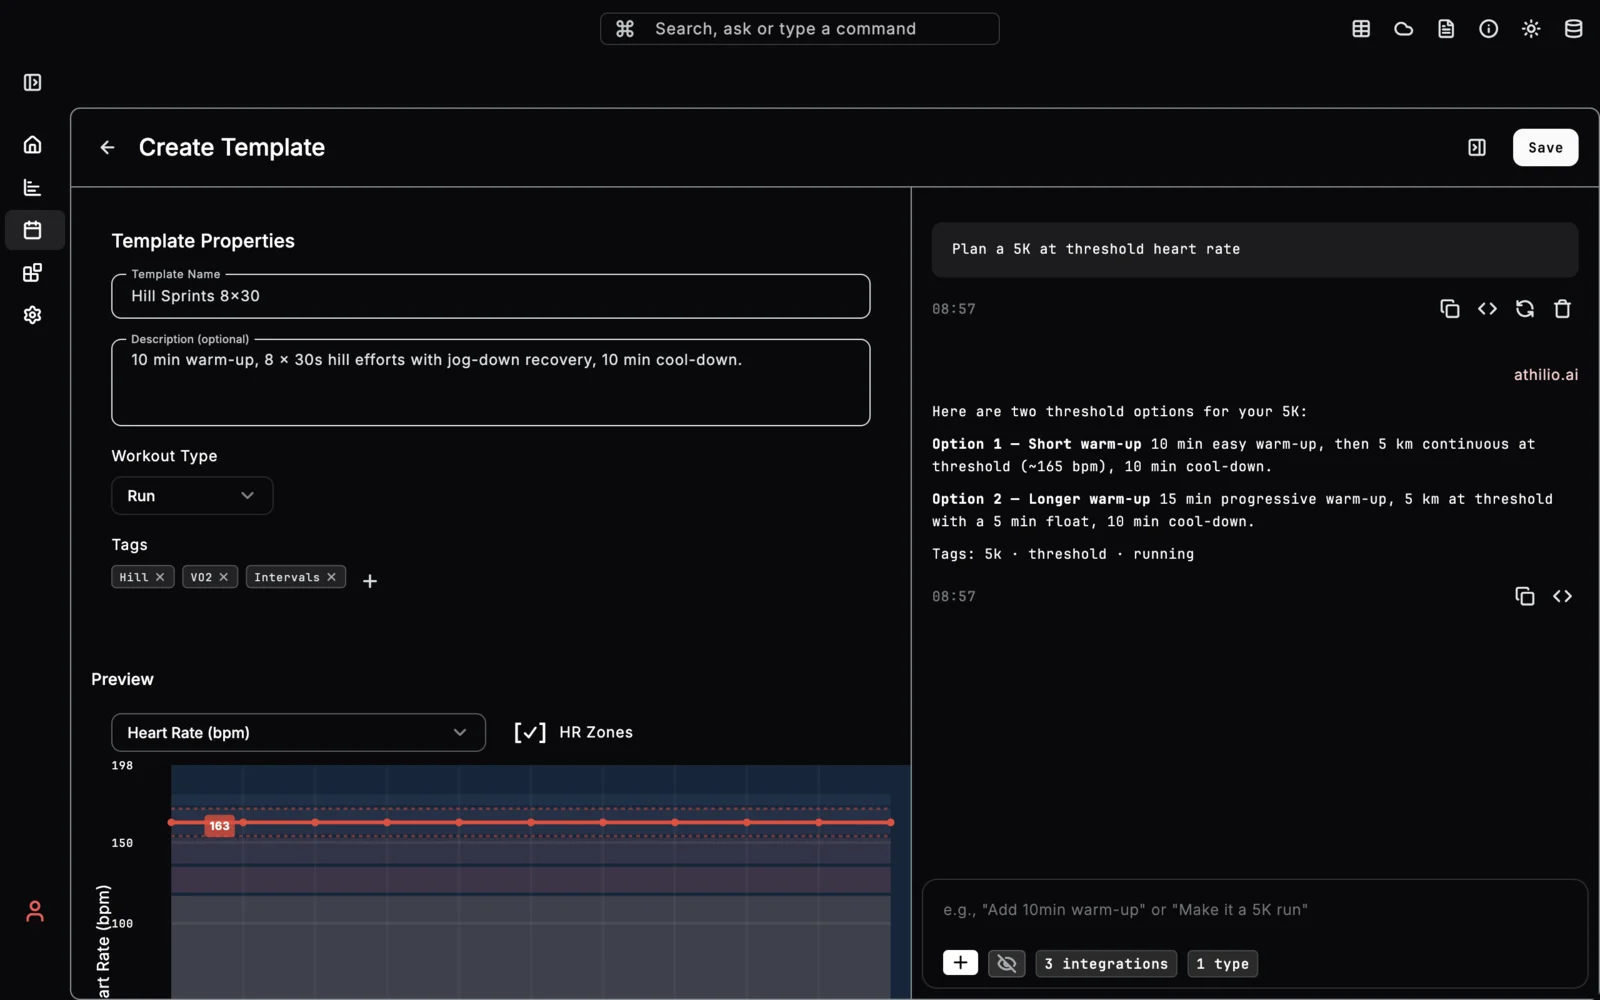Viewport: 1600px width, 1000px height.
Task: Toggle the HR Zones checkbox
Action: pyautogui.click(x=530, y=733)
